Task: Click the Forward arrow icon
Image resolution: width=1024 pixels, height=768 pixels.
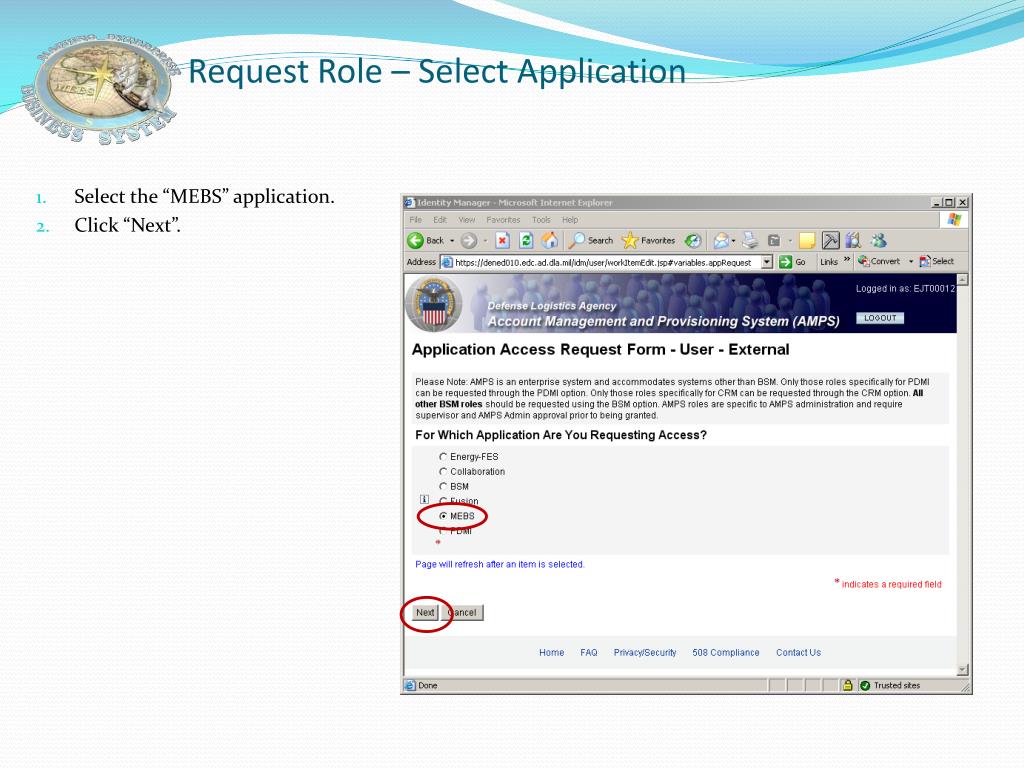Action: 469,240
